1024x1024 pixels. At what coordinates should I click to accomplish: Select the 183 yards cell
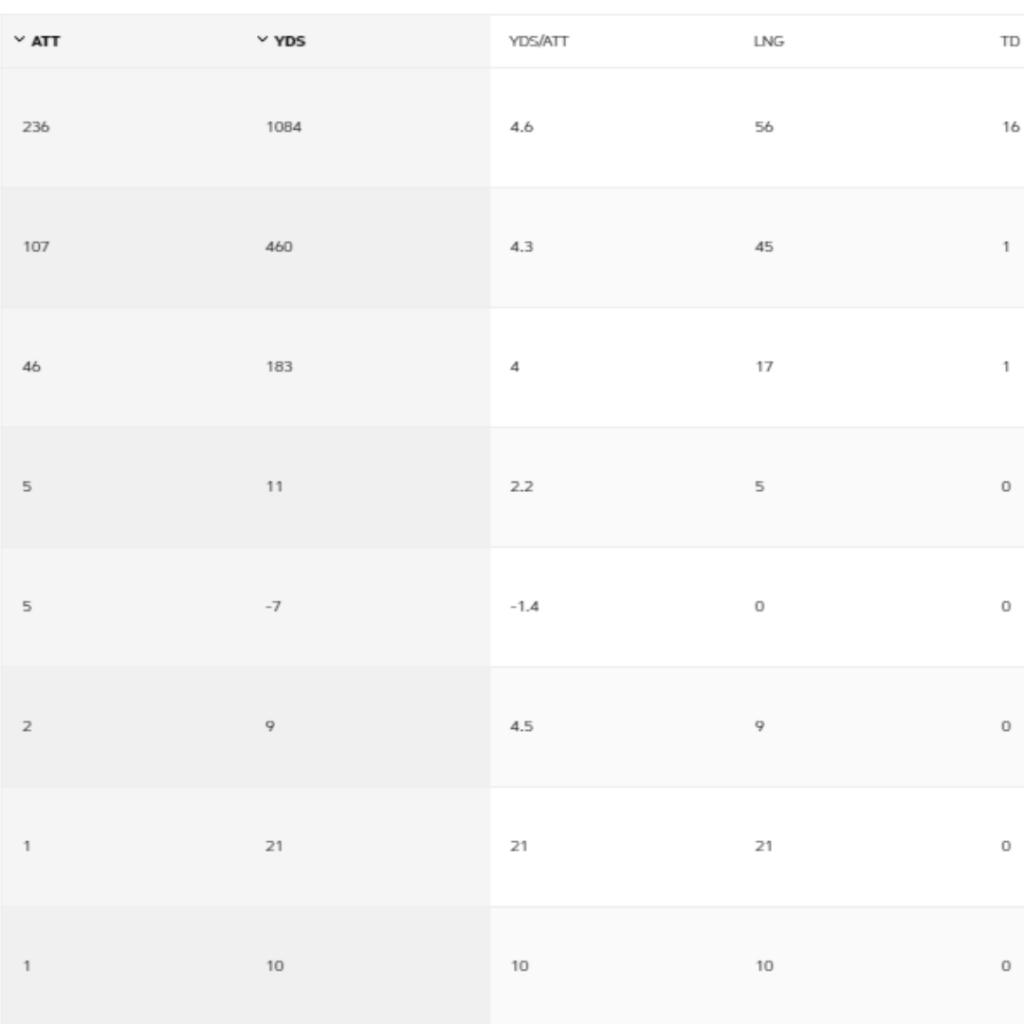click(279, 367)
